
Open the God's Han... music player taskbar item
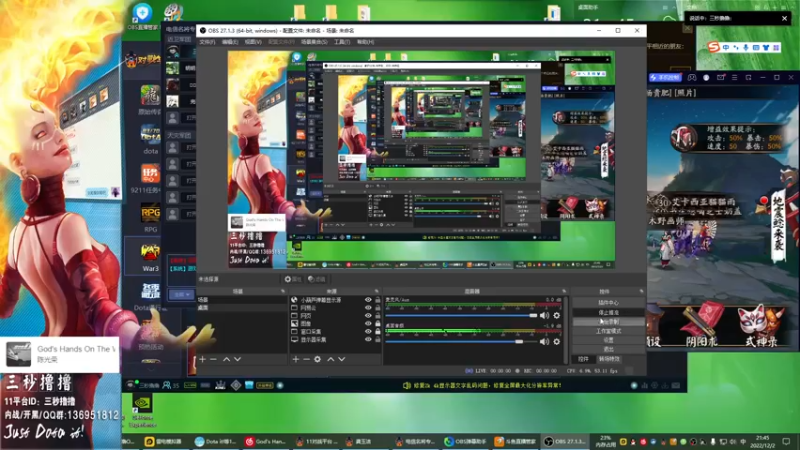click(x=266, y=441)
